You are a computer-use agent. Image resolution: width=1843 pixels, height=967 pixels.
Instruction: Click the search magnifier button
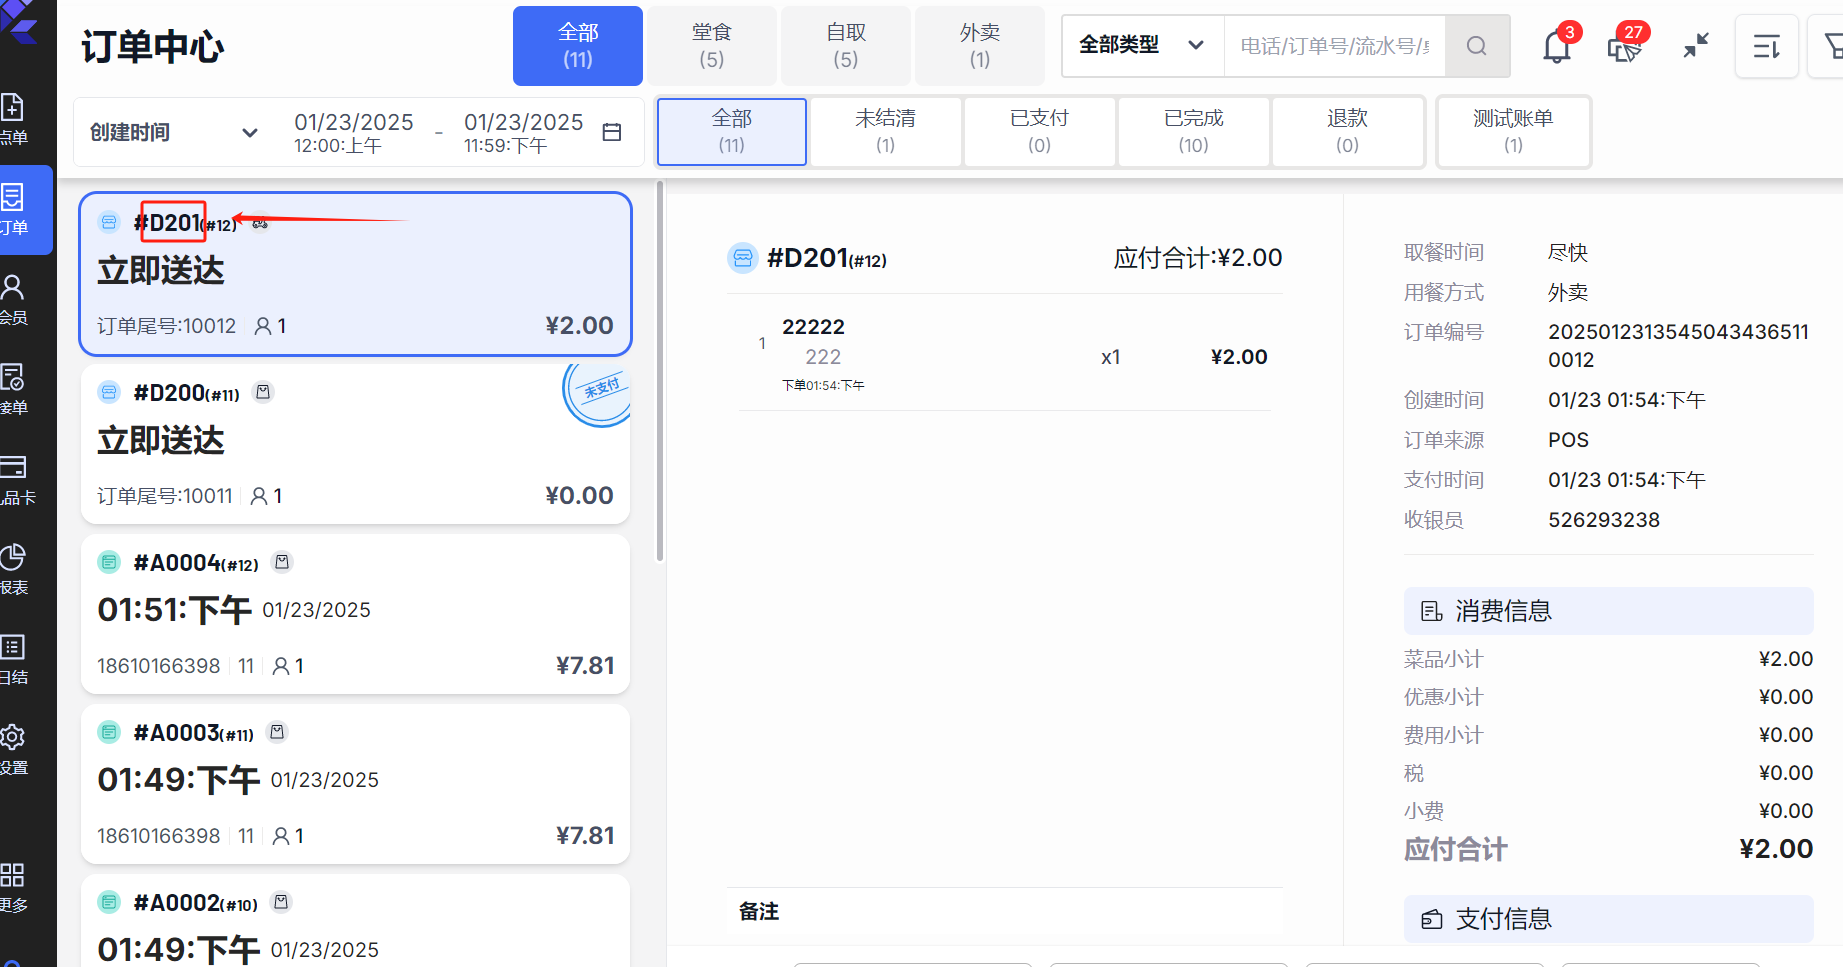(1477, 46)
